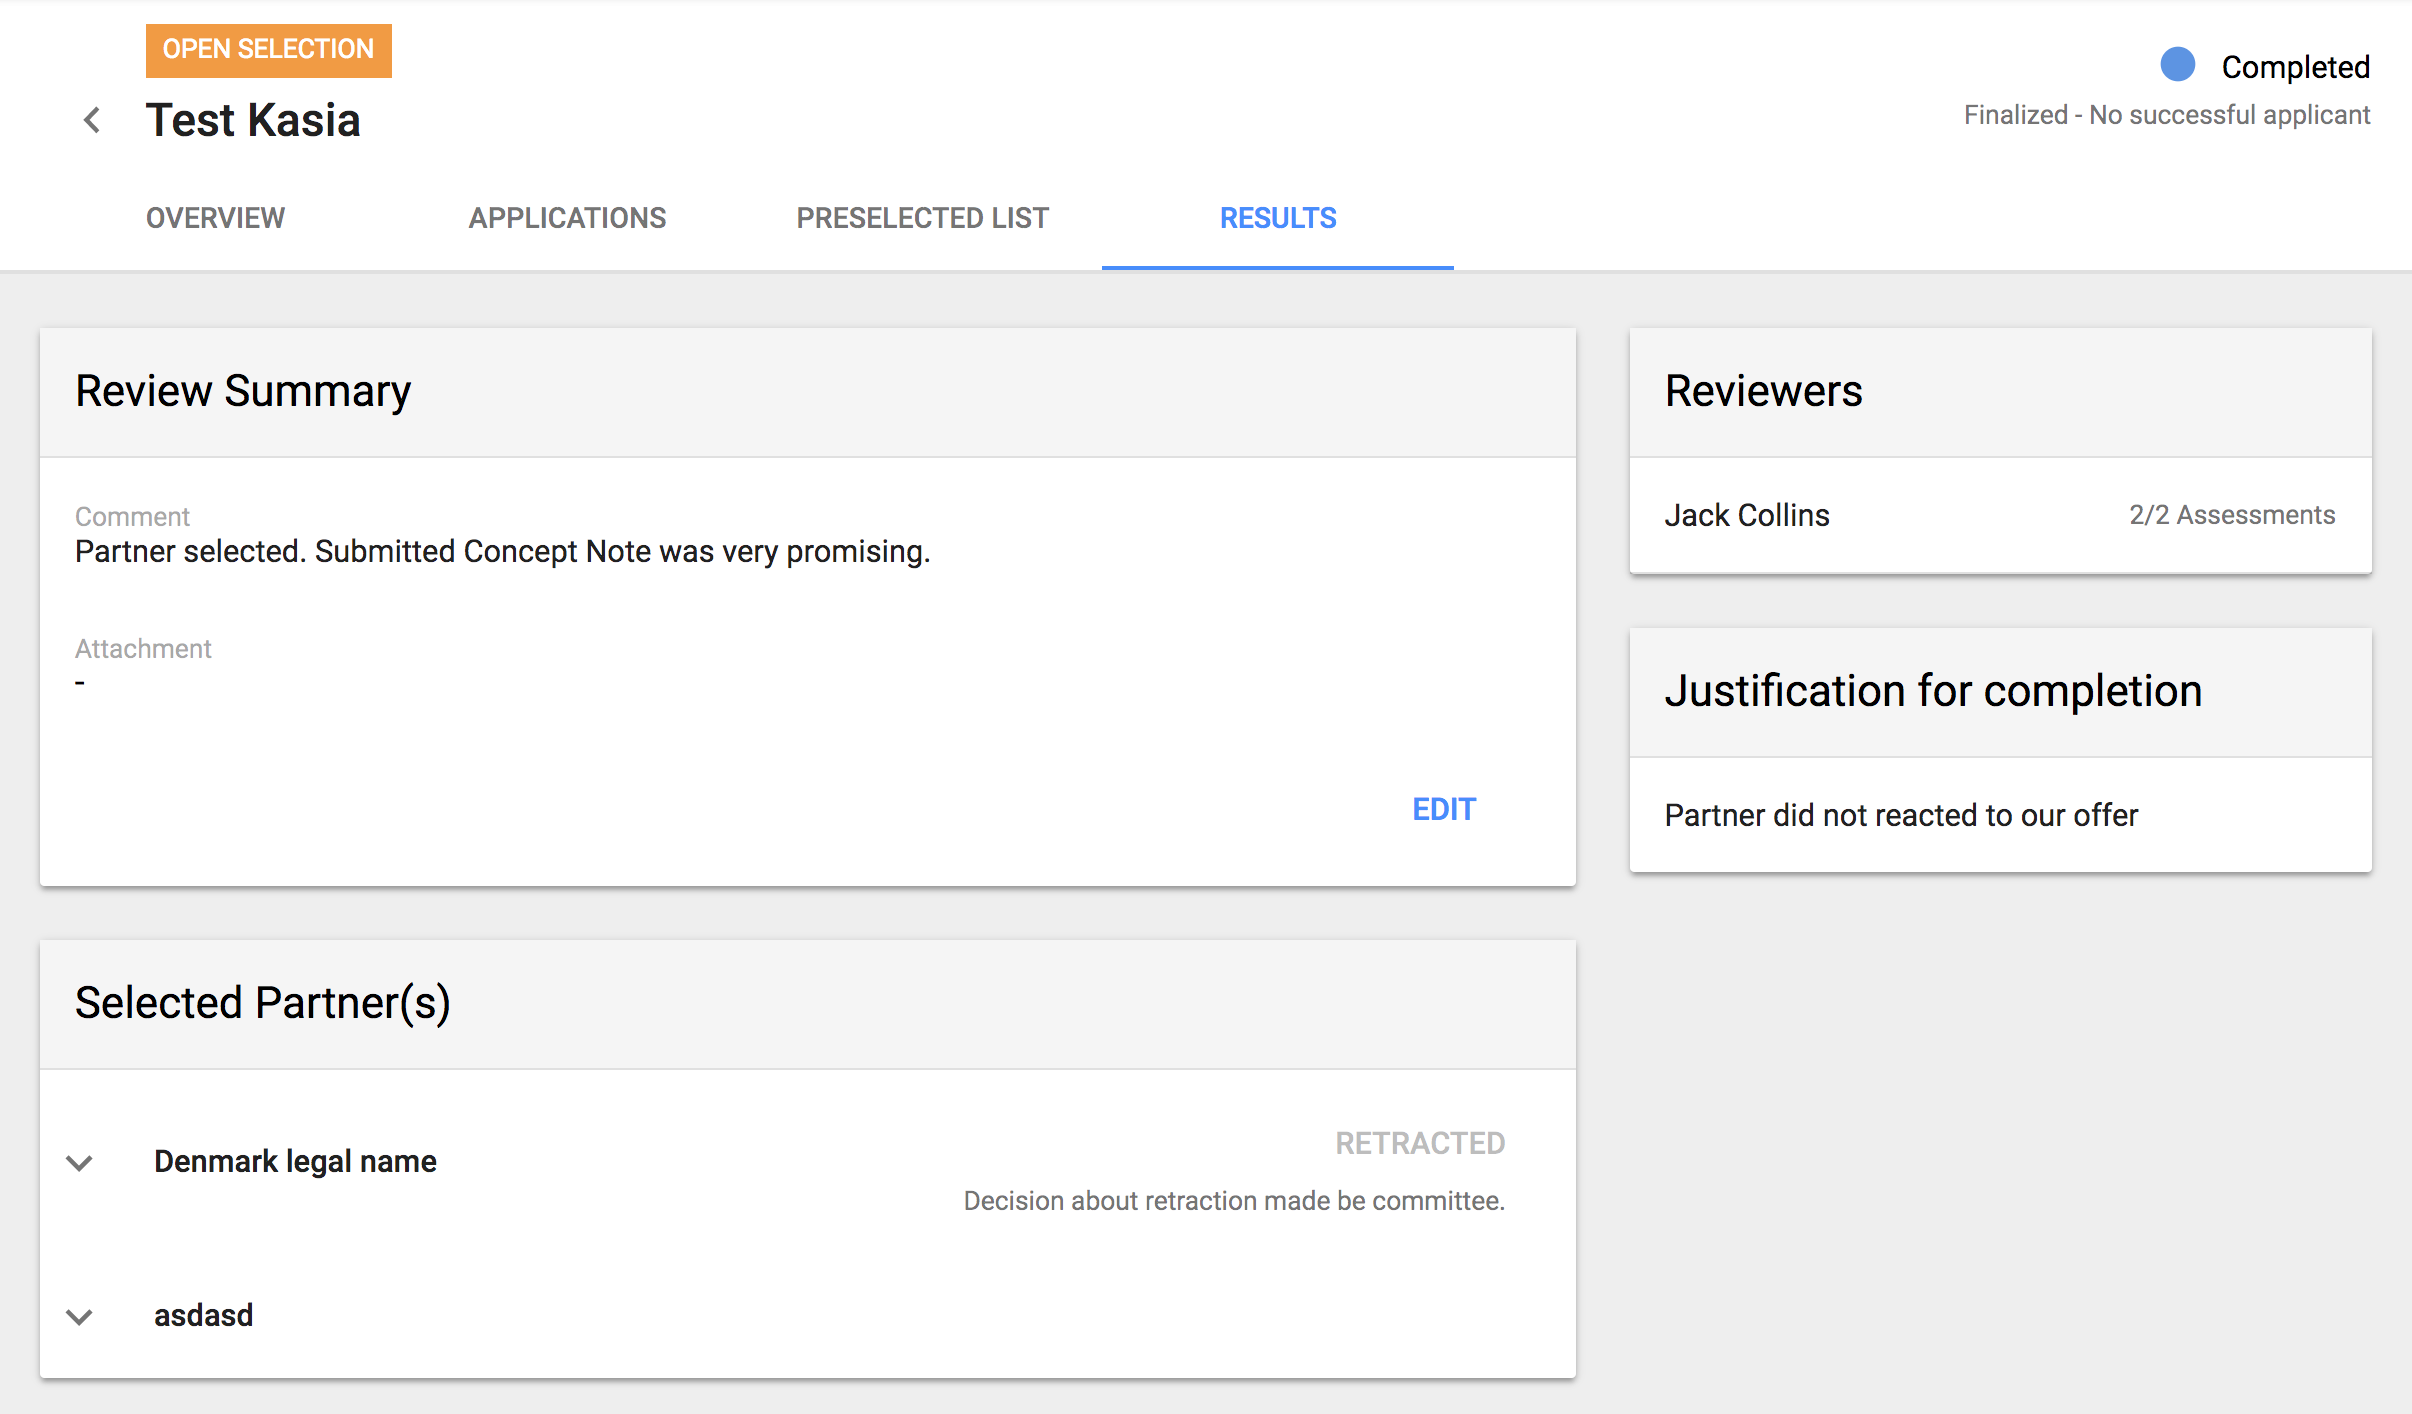The image size is (2412, 1414).
Task: Click the 2/2 Assessments text
Action: (2231, 515)
